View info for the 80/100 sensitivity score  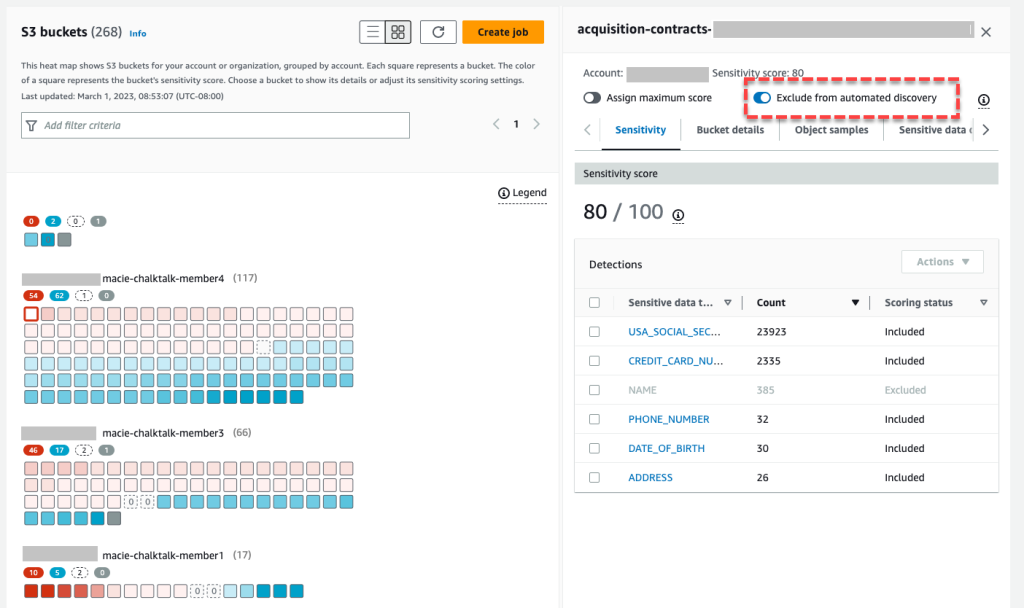click(678, 214)
